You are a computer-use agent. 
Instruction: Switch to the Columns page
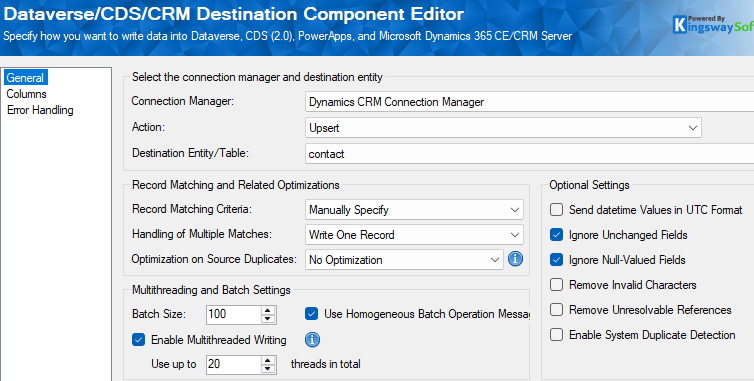pos(26,94)
